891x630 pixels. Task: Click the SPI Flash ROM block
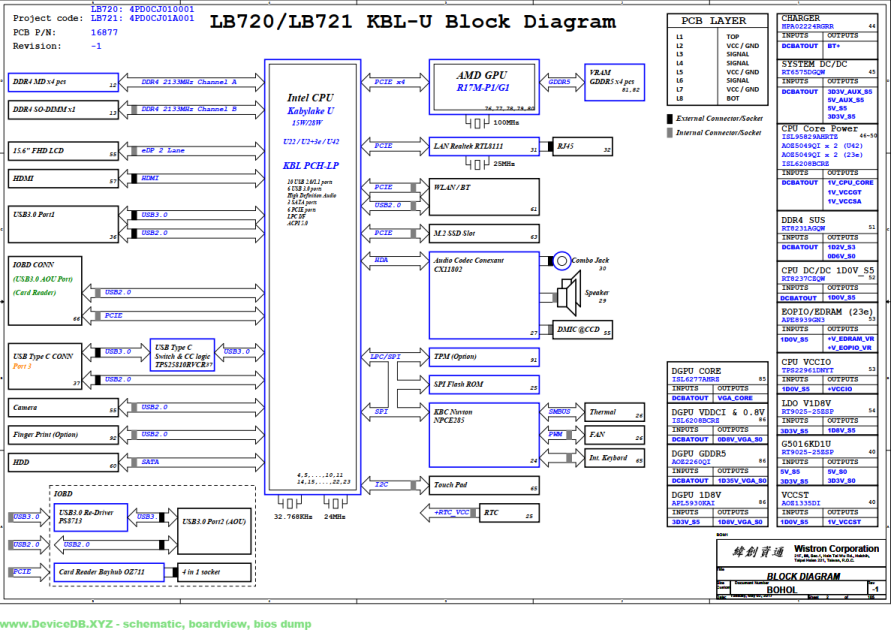[484, 385]
